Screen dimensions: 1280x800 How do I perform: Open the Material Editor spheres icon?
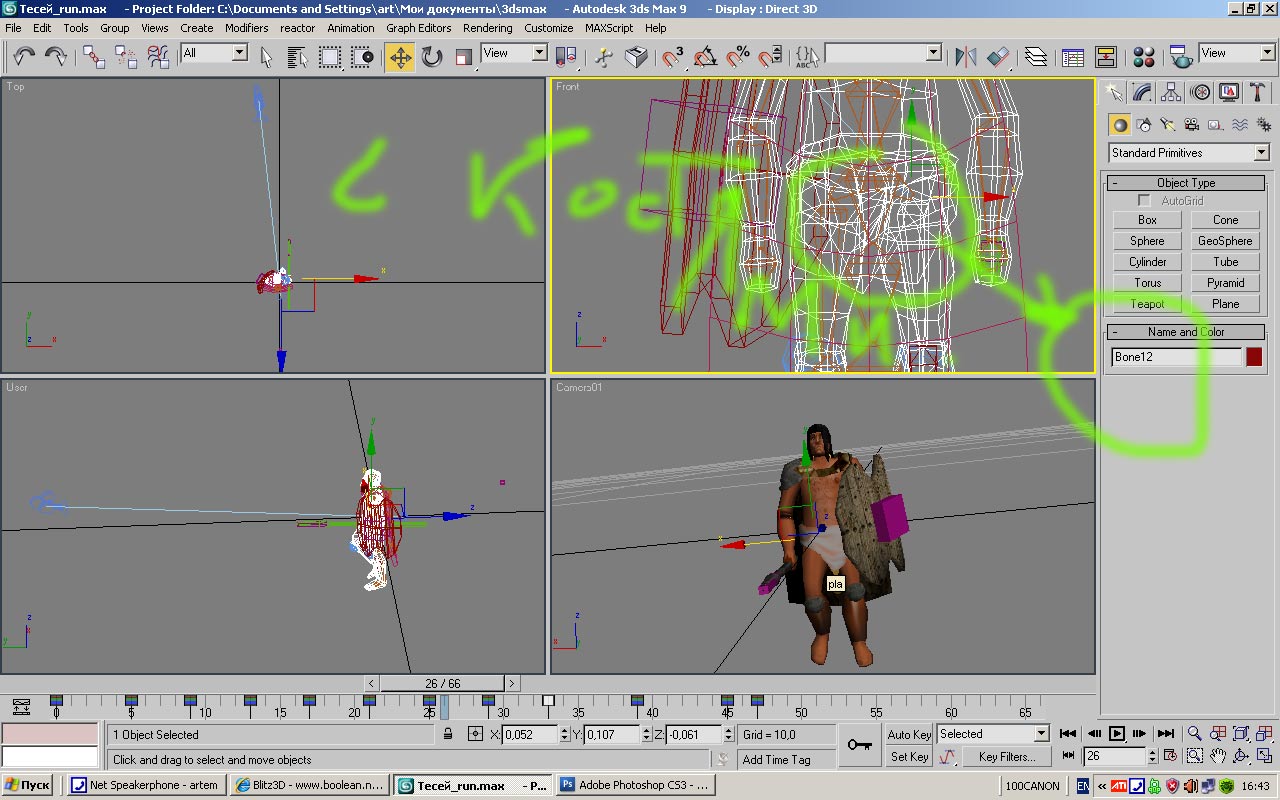pos(1144,57)
